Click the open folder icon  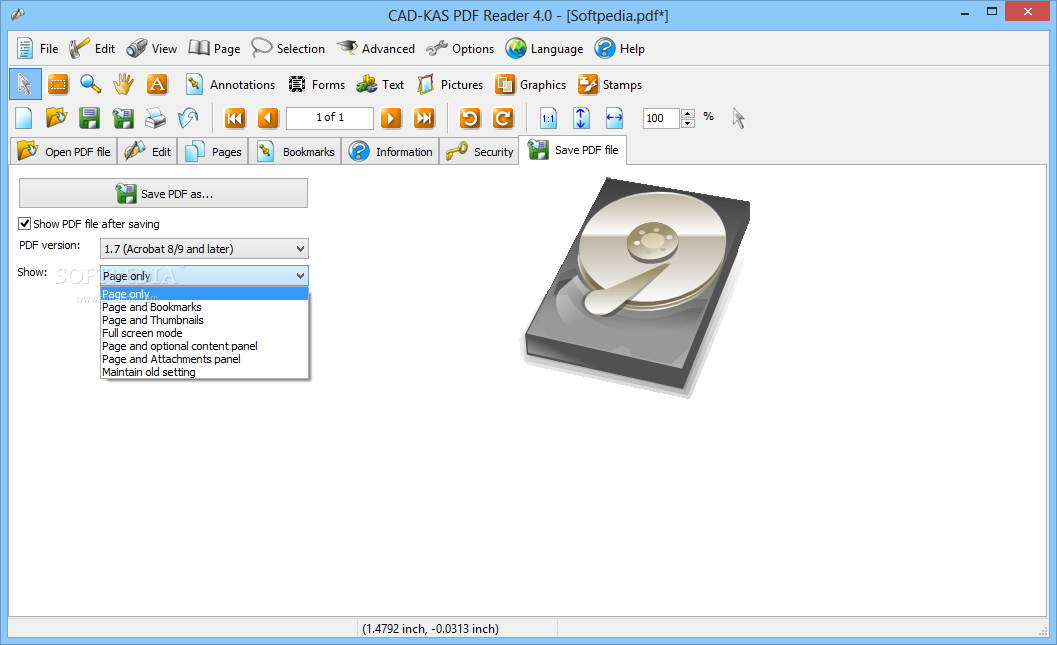point(57,119)
